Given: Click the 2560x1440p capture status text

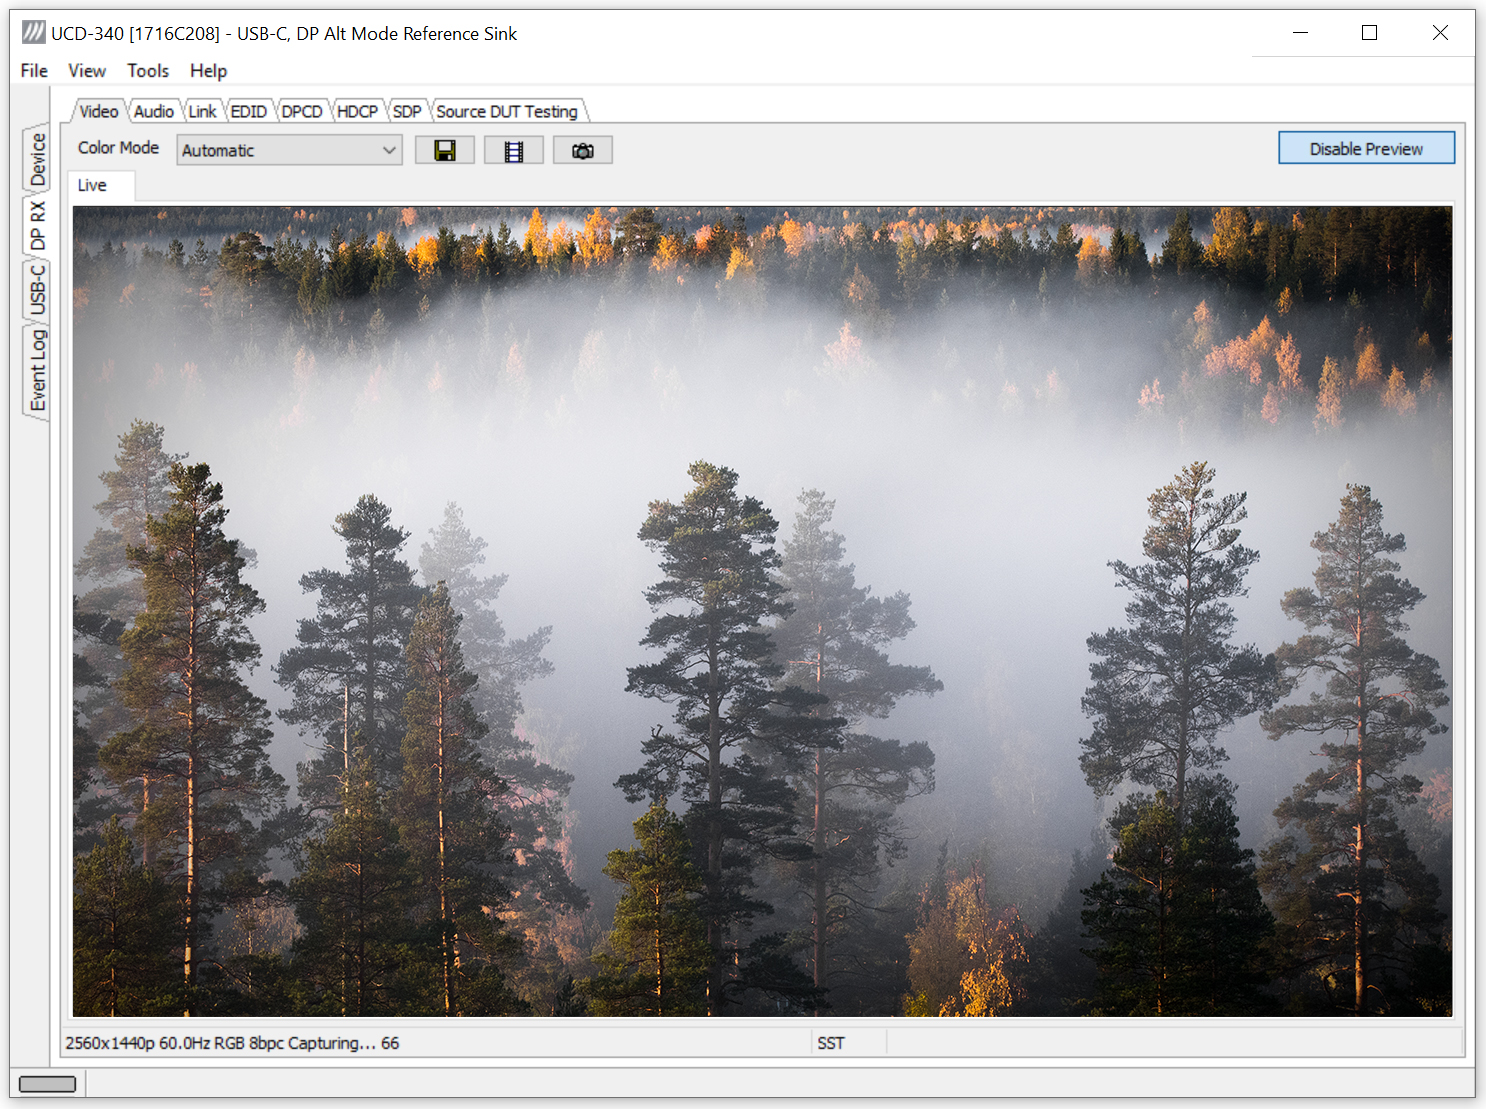Looking at the screenshot, I should click(x=232, y=1043).
